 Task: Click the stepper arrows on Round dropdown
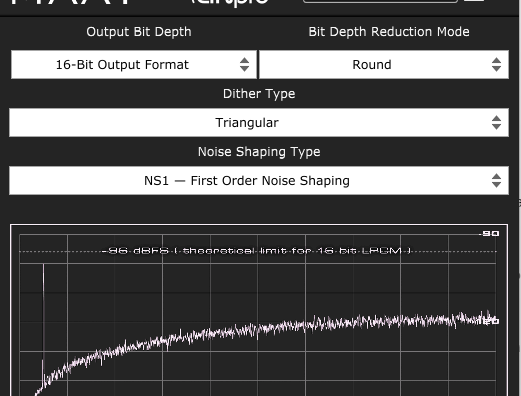(496, 65)
